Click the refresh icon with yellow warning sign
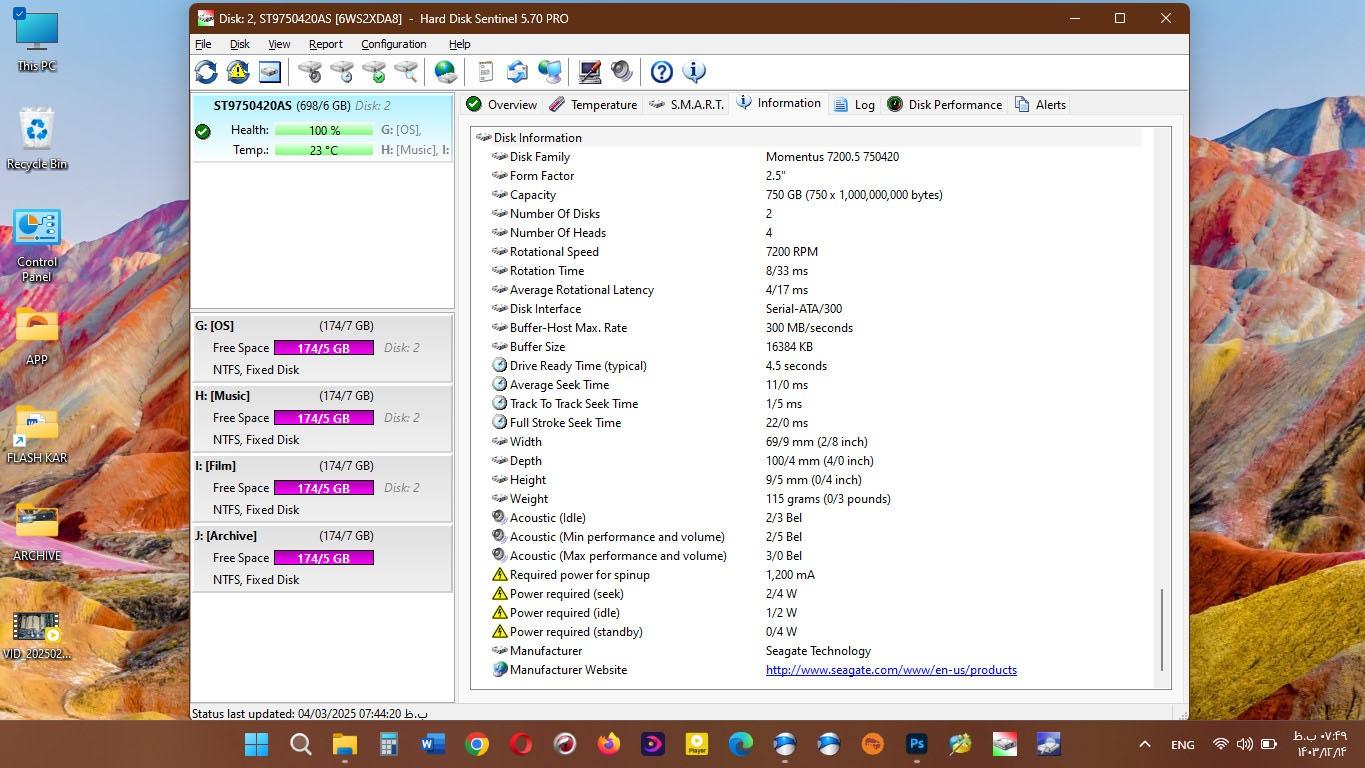Screen dimensions: 1365x768 (x=238, y=72)
